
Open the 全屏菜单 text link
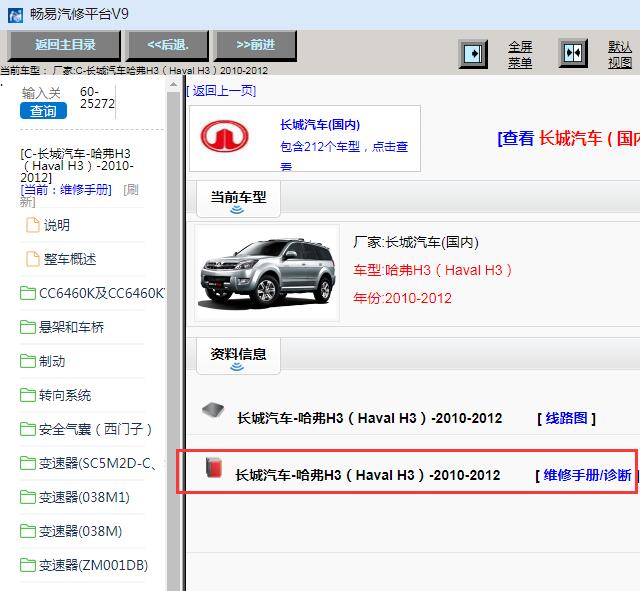(520, 55)
